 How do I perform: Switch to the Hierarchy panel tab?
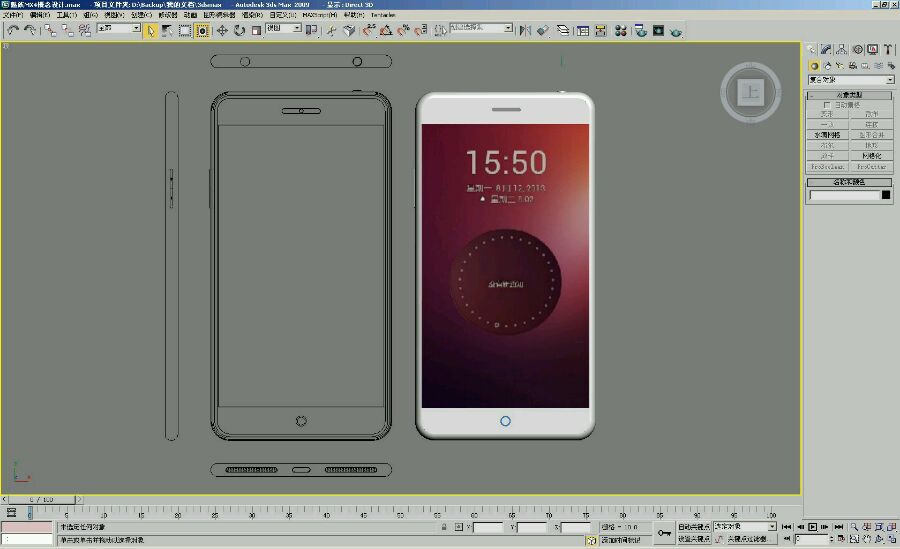pyautogui.click(x=841, y=50)
